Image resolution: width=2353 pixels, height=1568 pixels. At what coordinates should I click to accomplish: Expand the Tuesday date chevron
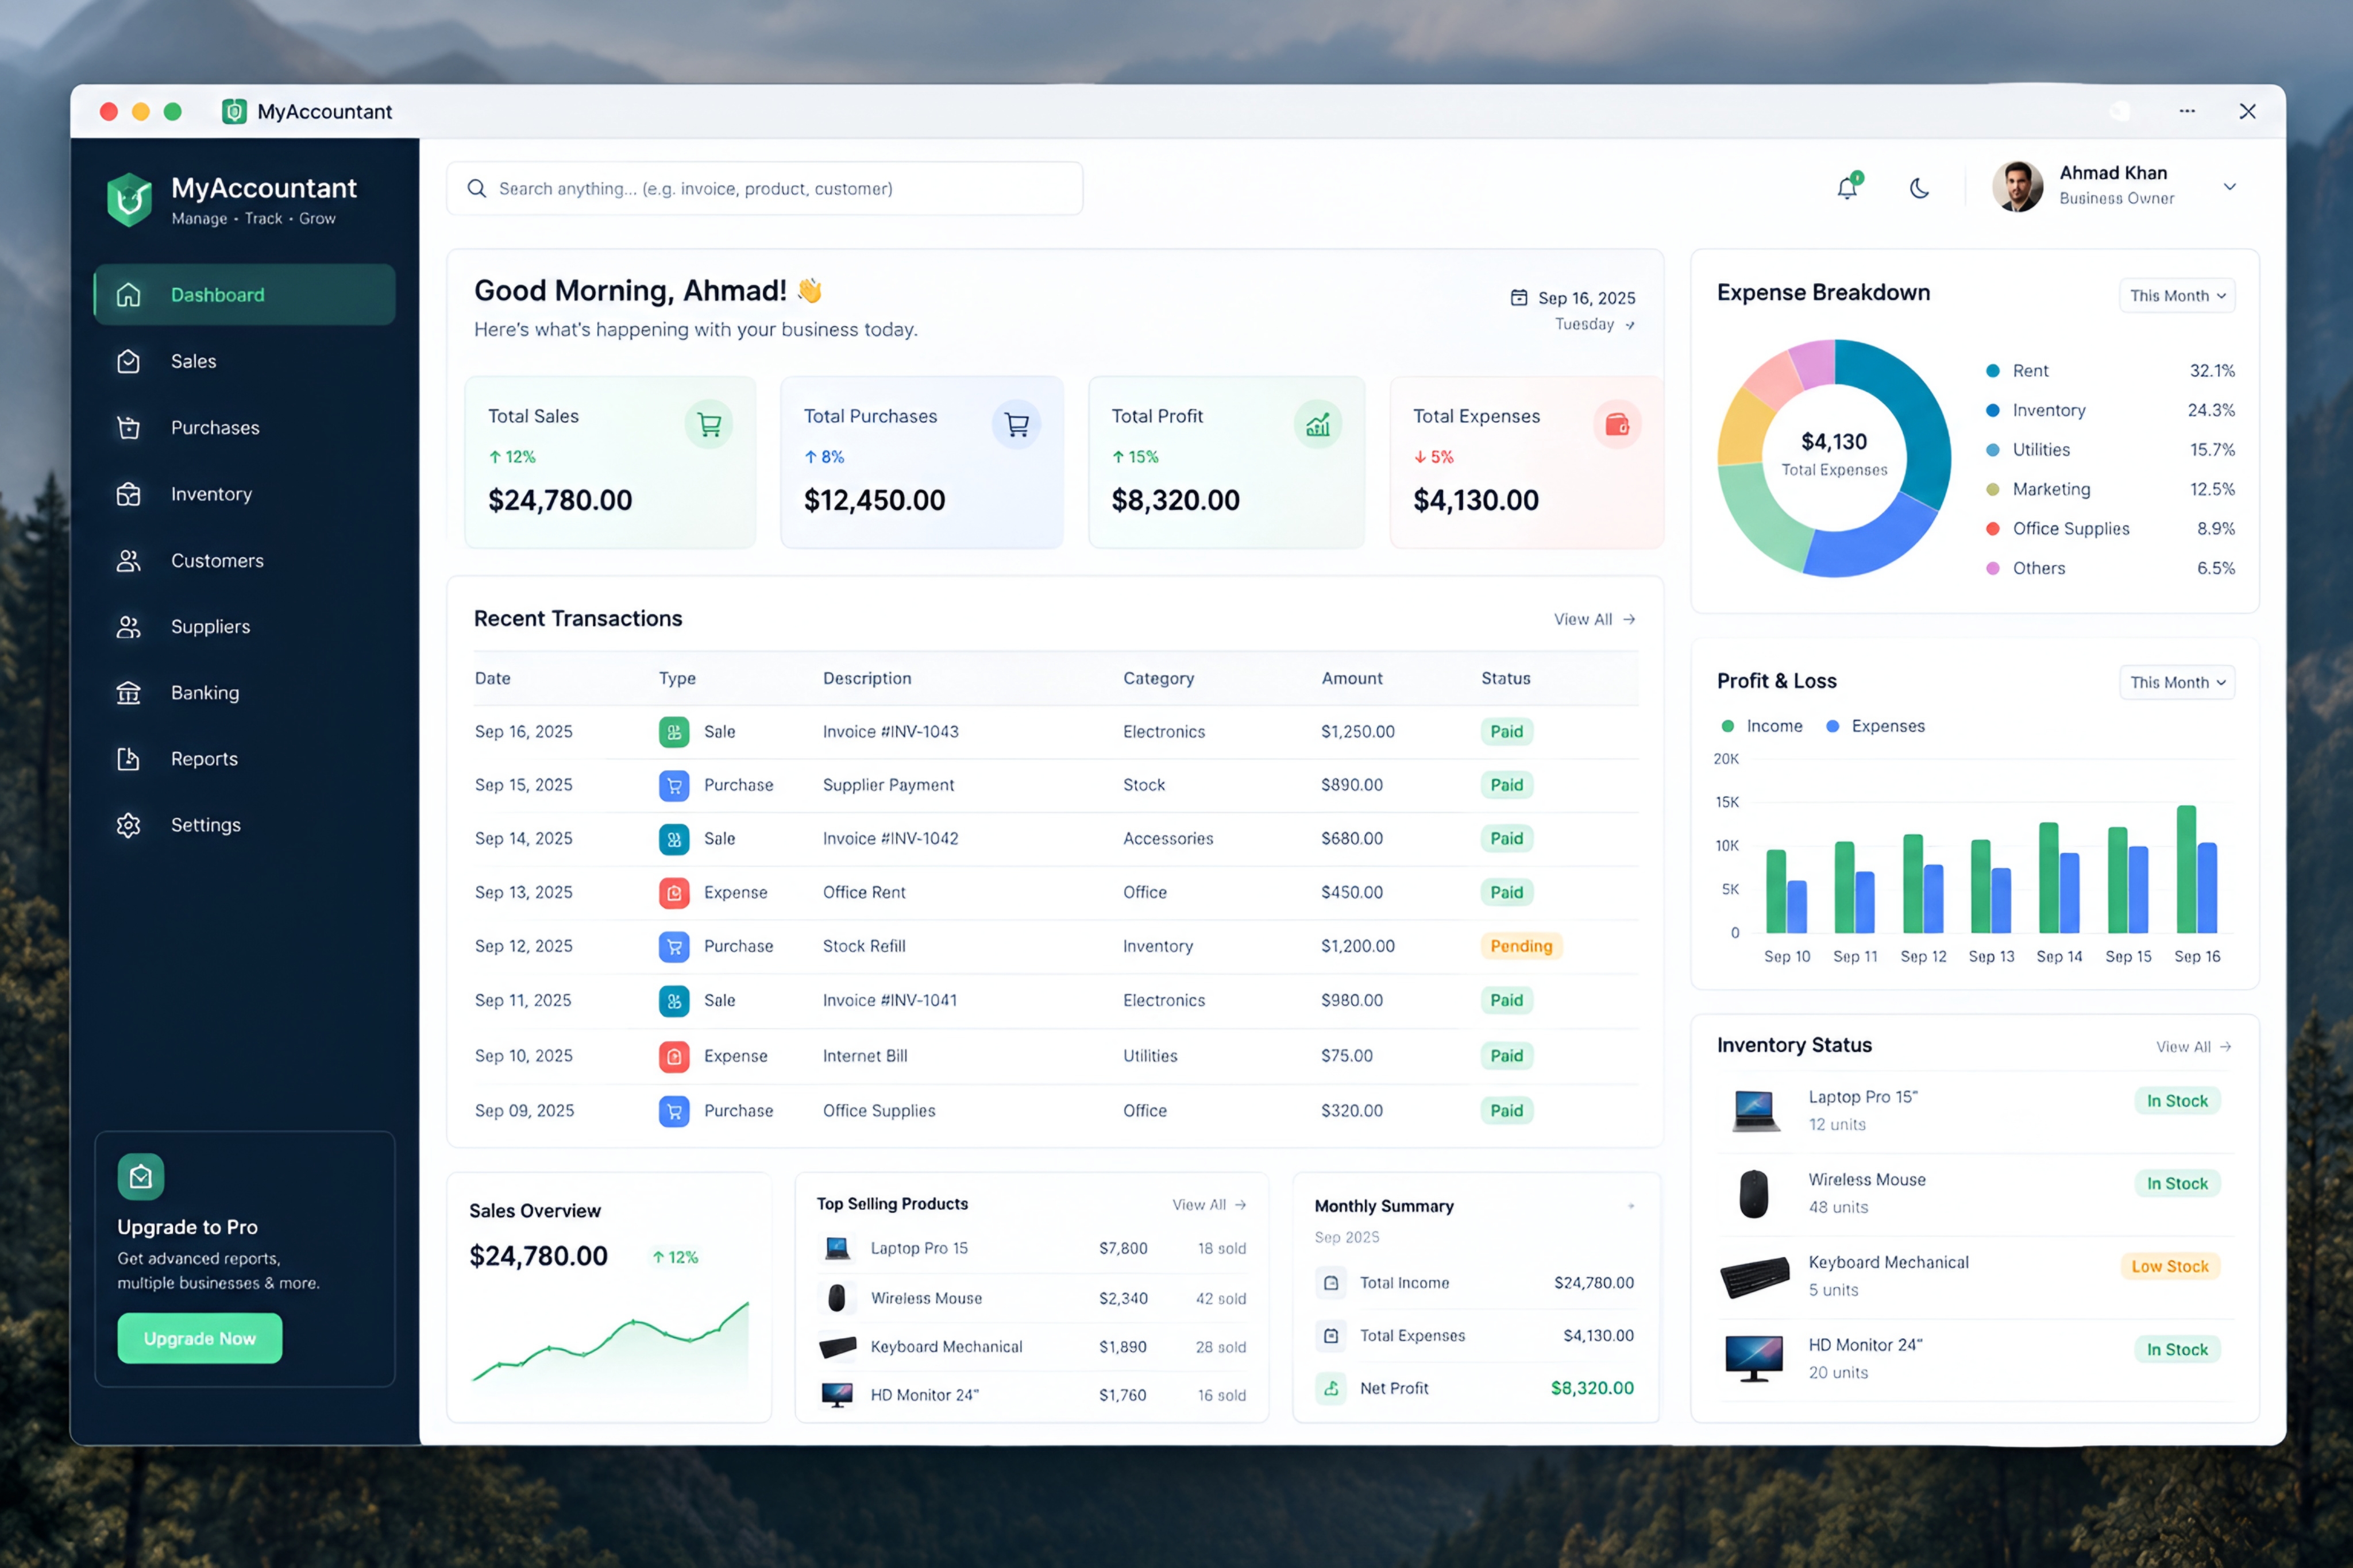[x=1630, y=325]
